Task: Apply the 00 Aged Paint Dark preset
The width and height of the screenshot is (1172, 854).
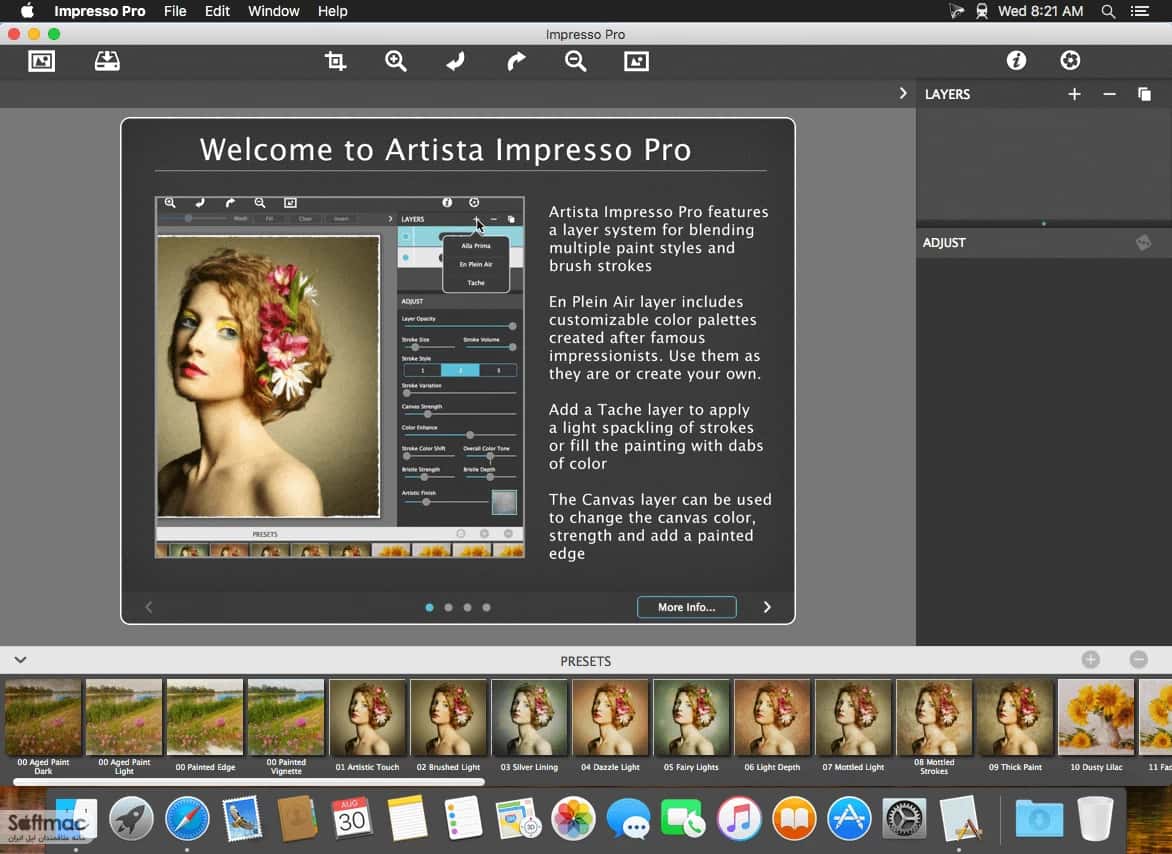Action: pos(43,725)
